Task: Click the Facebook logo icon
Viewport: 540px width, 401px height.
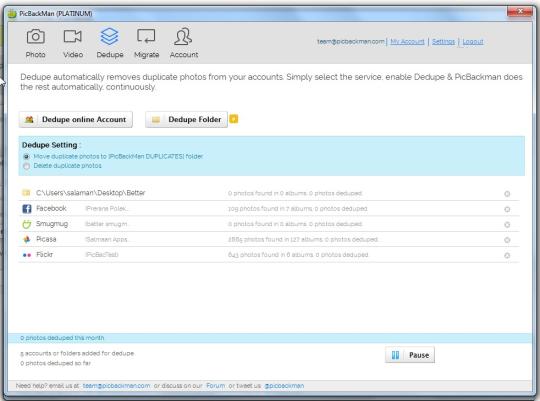Action: coord(27,208)
